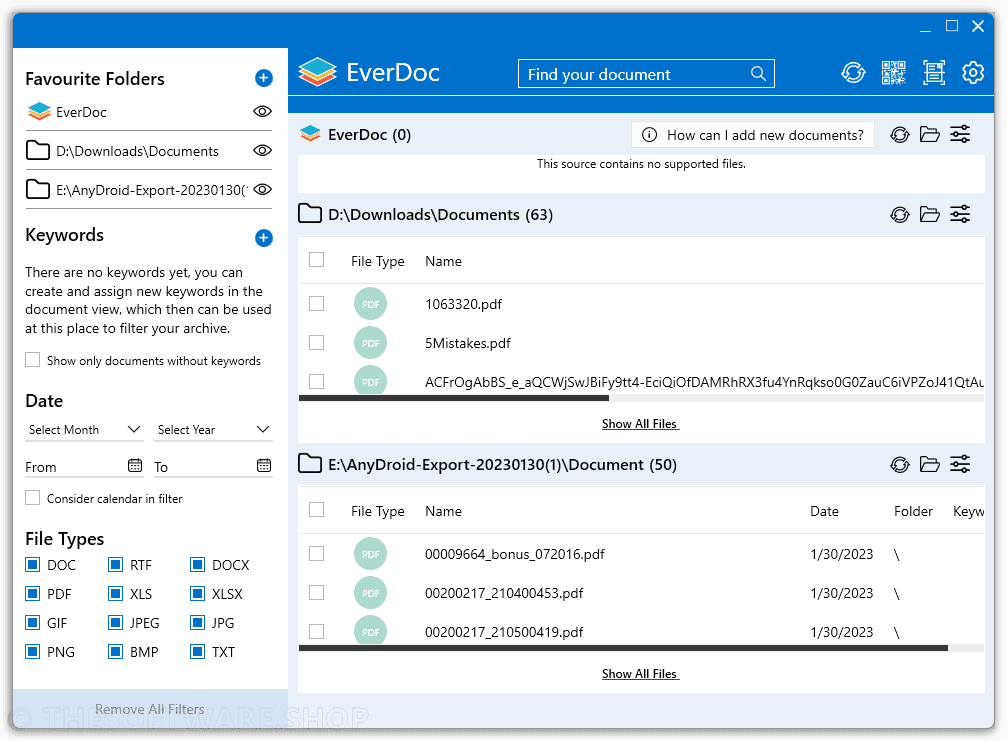This screenshot has width=1007, height=741.
Task: Uncheck the TXT file type
Action: [x=198, y=652]
